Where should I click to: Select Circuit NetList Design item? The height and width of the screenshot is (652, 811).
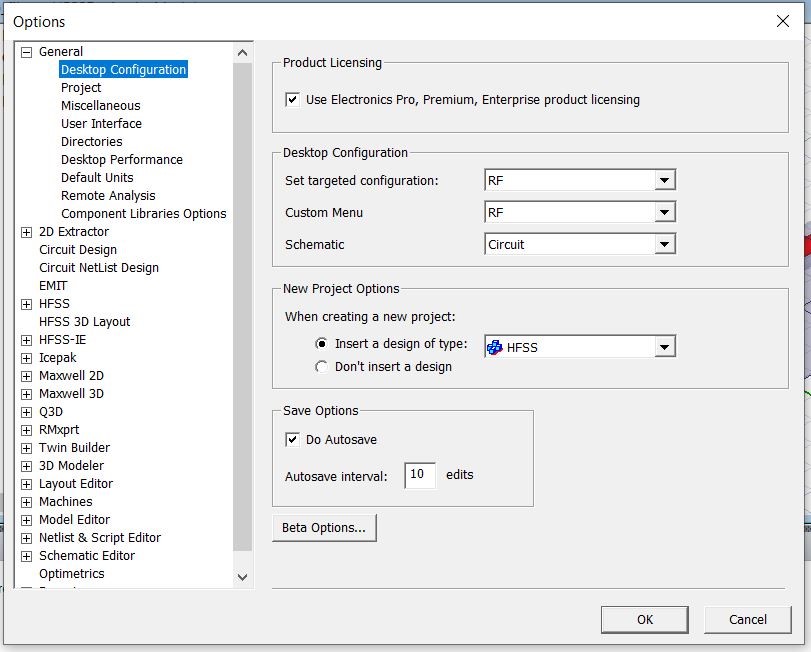[x=99, y=268]
